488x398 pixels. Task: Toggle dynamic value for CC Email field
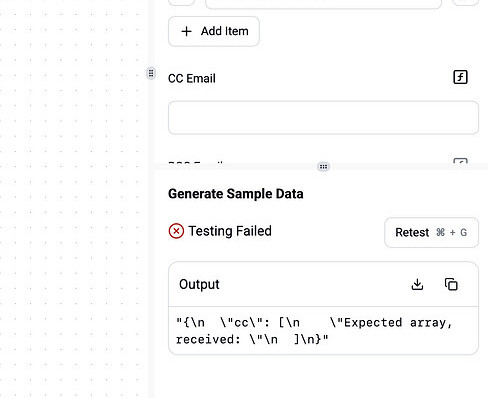coord(460,77)
